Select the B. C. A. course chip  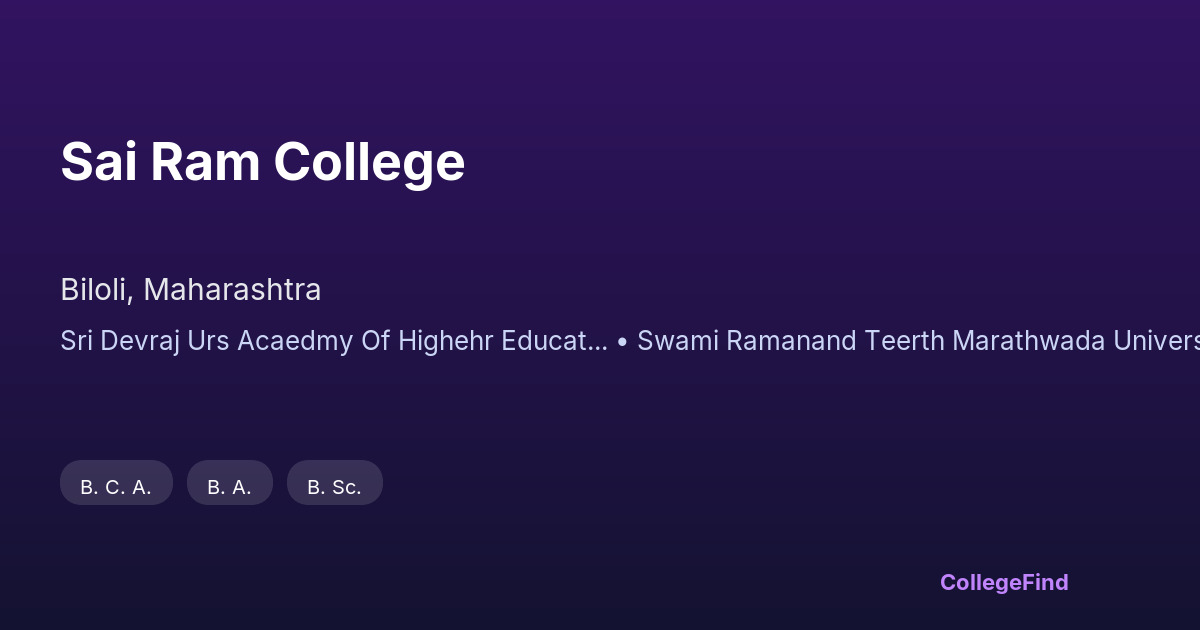(x=116, y=487)
